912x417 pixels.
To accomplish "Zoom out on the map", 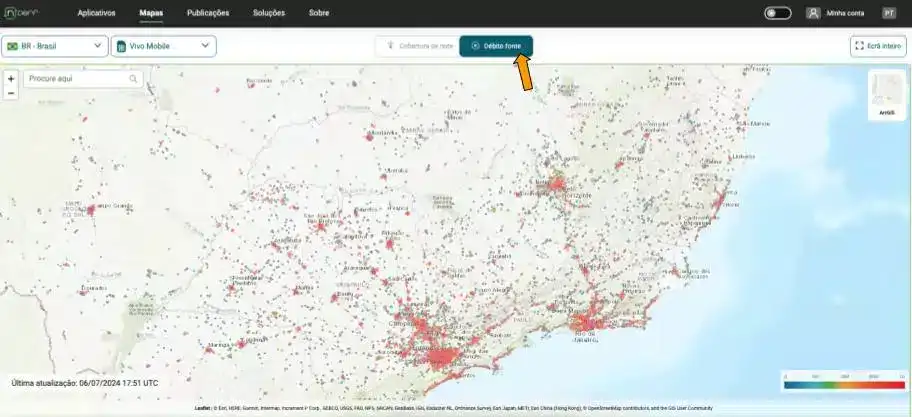I will coord(10,93).
